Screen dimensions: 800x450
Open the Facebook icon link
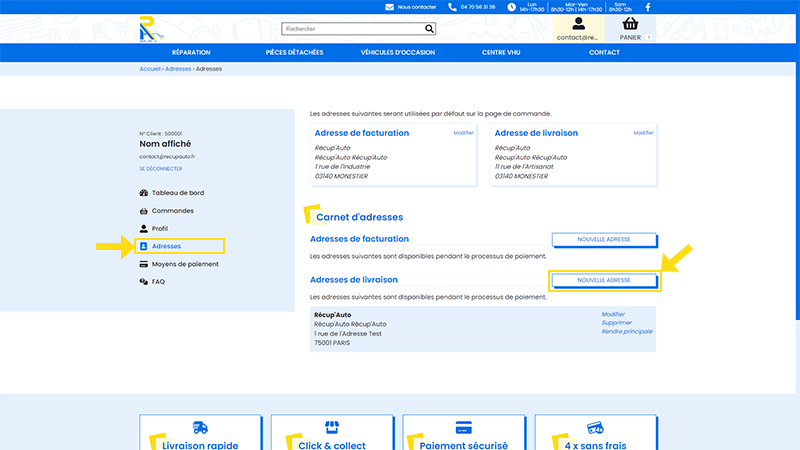click(648, 7)
